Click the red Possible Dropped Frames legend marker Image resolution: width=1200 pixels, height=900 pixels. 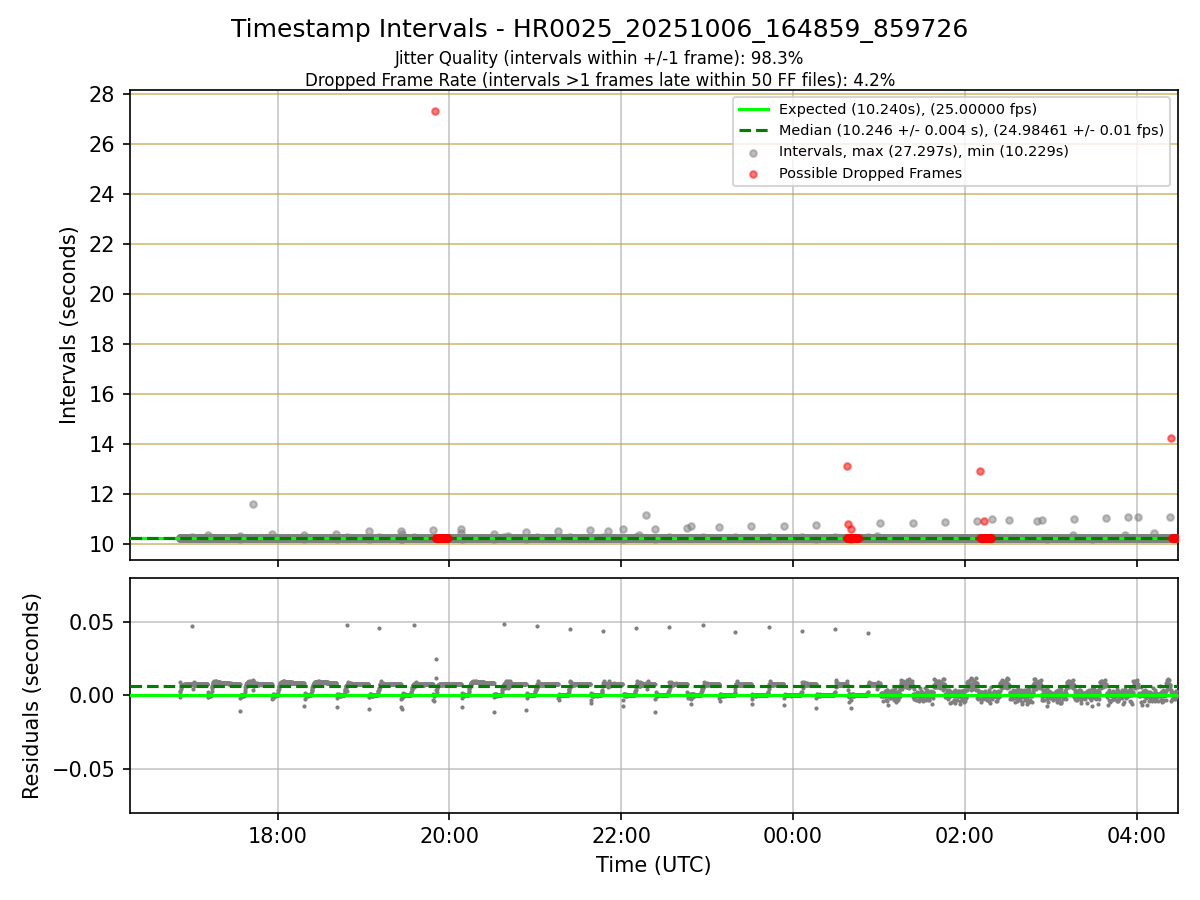754,173
